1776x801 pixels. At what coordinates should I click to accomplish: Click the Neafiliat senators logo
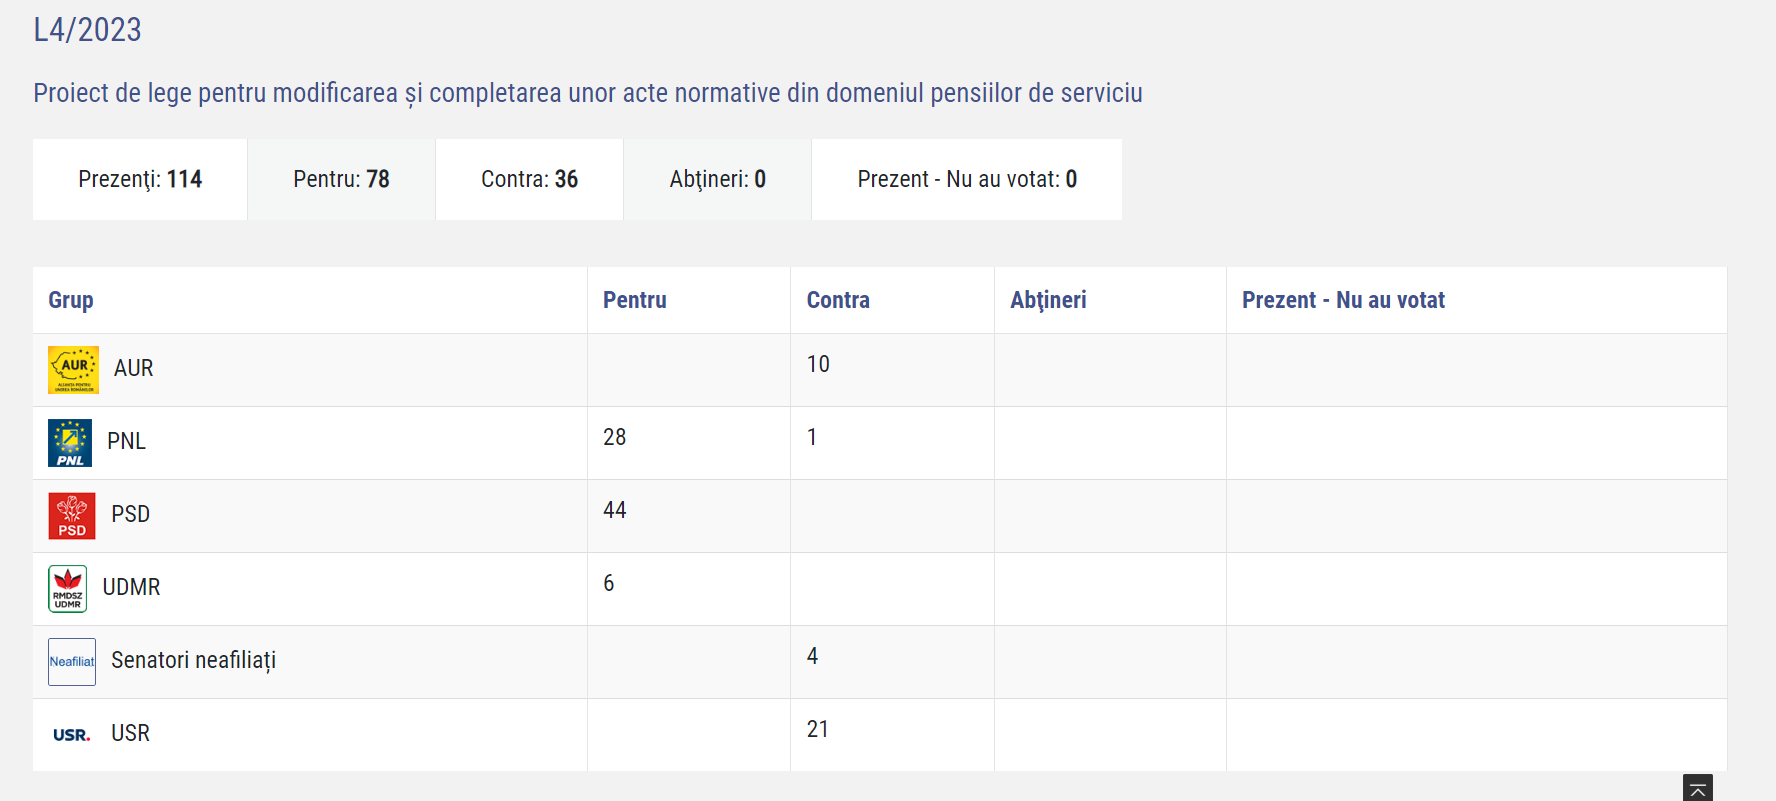click(x=72, y=662)
